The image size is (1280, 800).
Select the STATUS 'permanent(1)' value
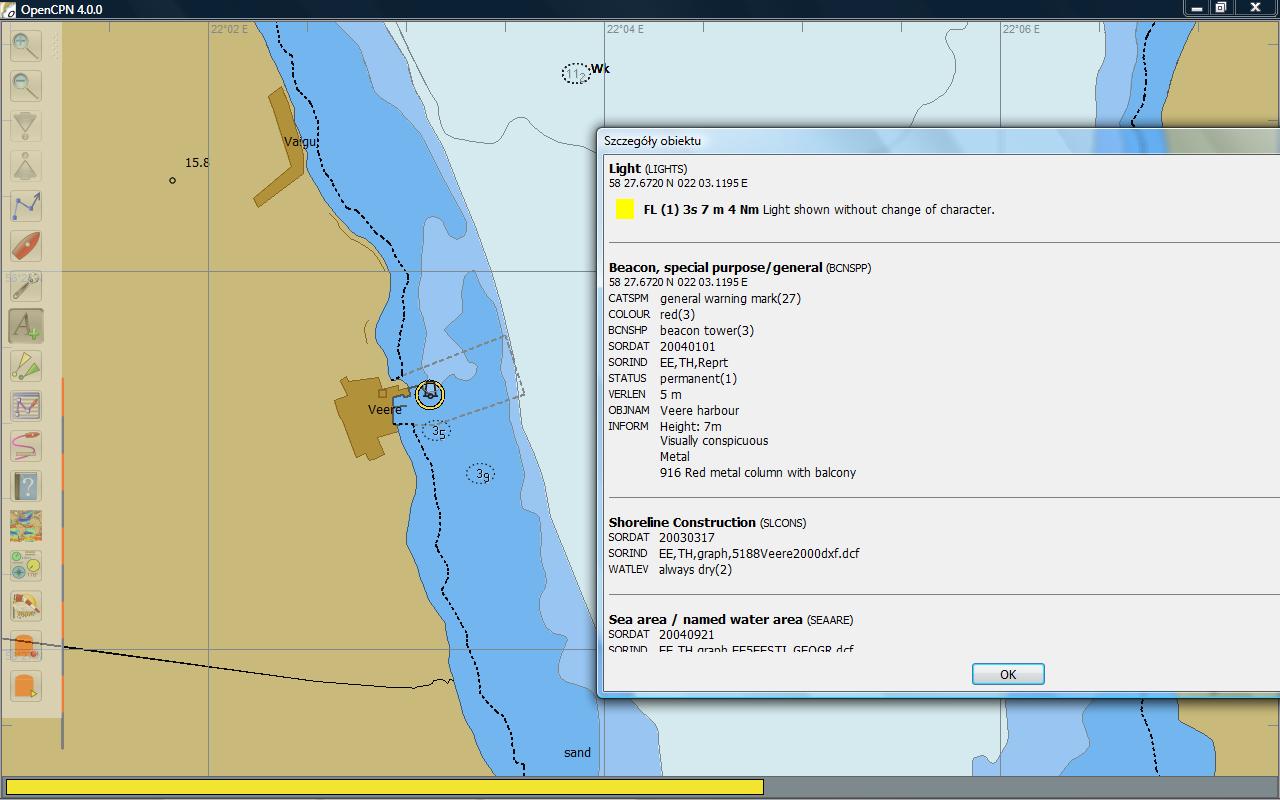coord(698,378)
